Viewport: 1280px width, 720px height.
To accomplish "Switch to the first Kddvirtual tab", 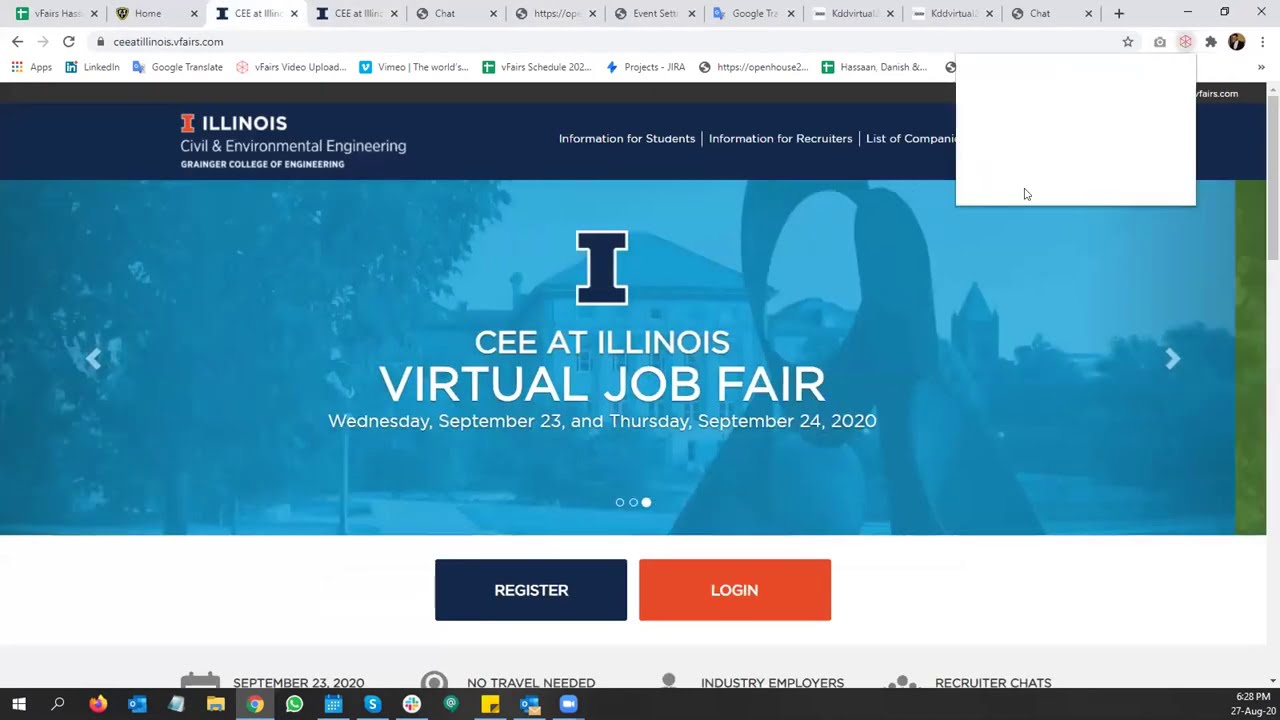I will [851, 13].
